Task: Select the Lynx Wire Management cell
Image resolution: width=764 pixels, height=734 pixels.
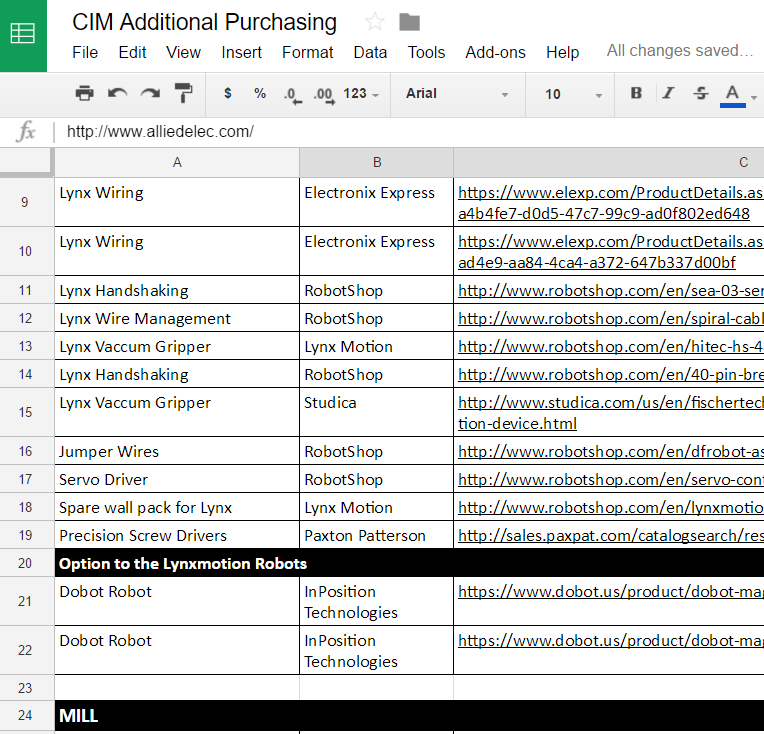Action: [177, 318]
